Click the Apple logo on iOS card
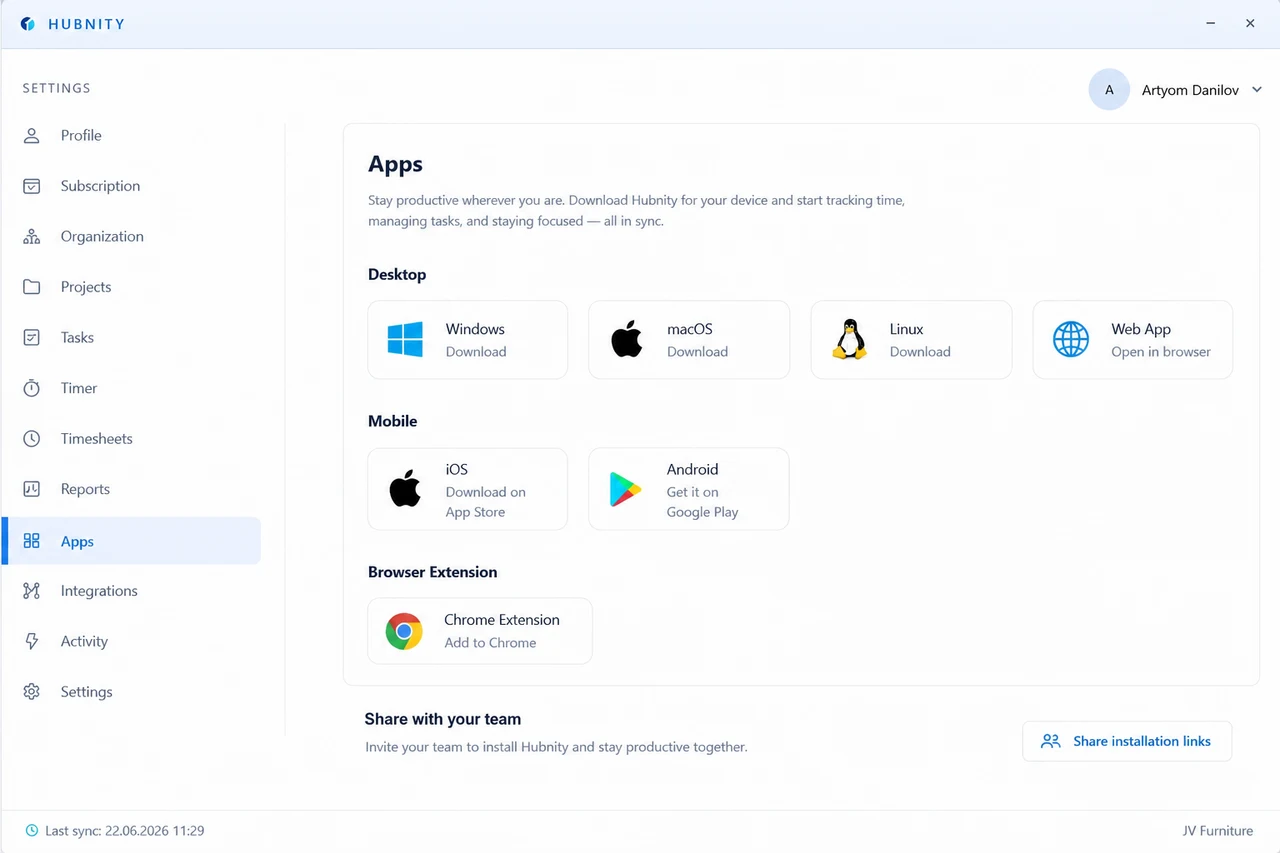This screenshot has width=1280, height=853. pos(405,489)
